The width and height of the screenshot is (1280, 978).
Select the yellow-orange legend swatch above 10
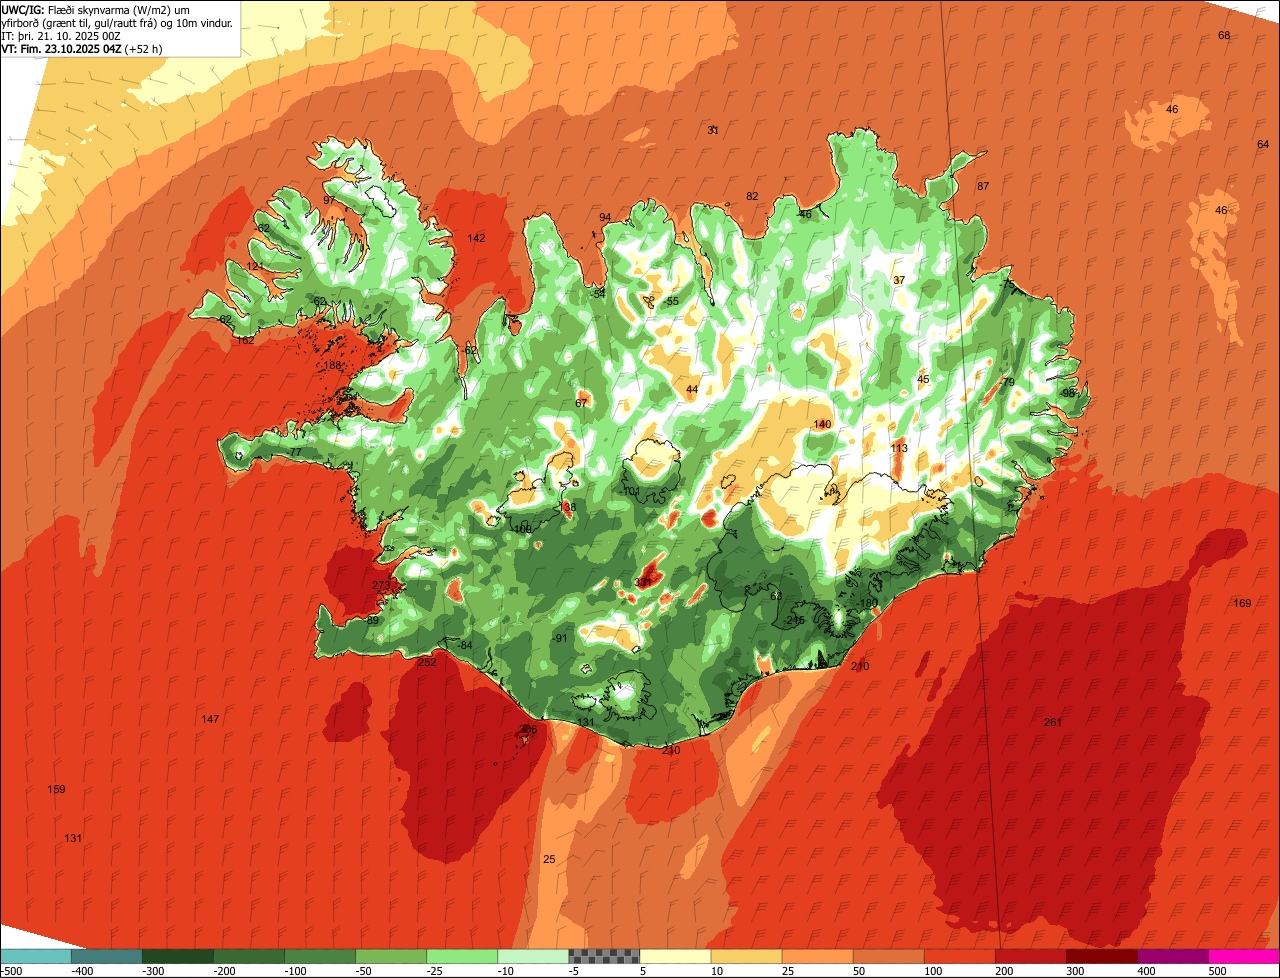[746, 956]
